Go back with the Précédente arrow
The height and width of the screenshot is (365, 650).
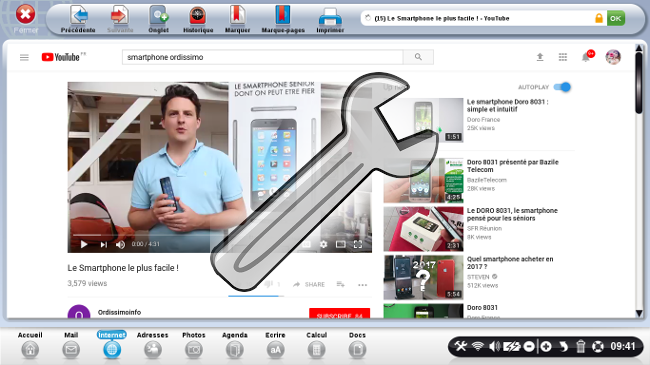click(78, 19)
